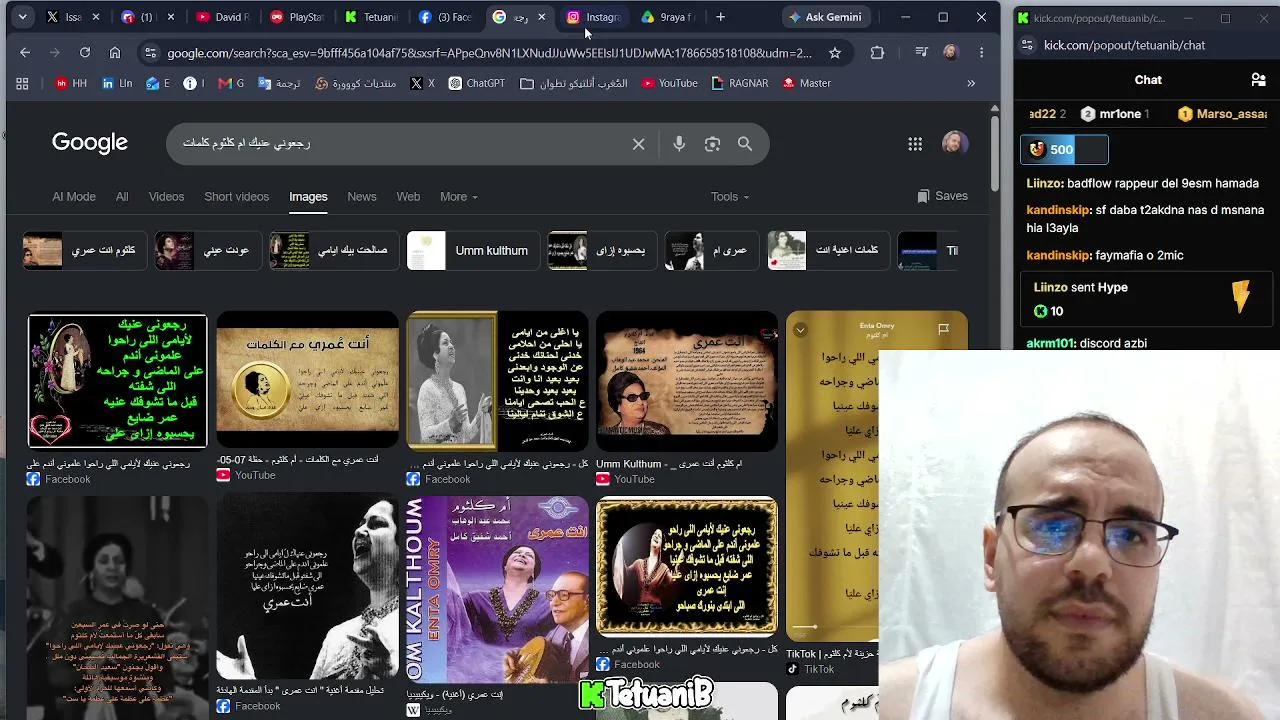1280x720 pixels.
Task: Show more hidden bookmarks chevron
Action: tap(970, 84)
